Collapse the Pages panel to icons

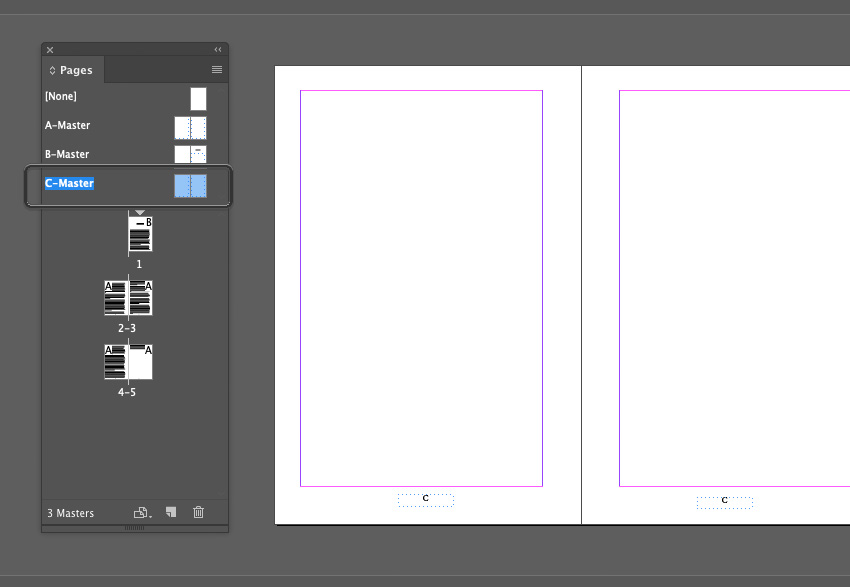pos(217,48)
